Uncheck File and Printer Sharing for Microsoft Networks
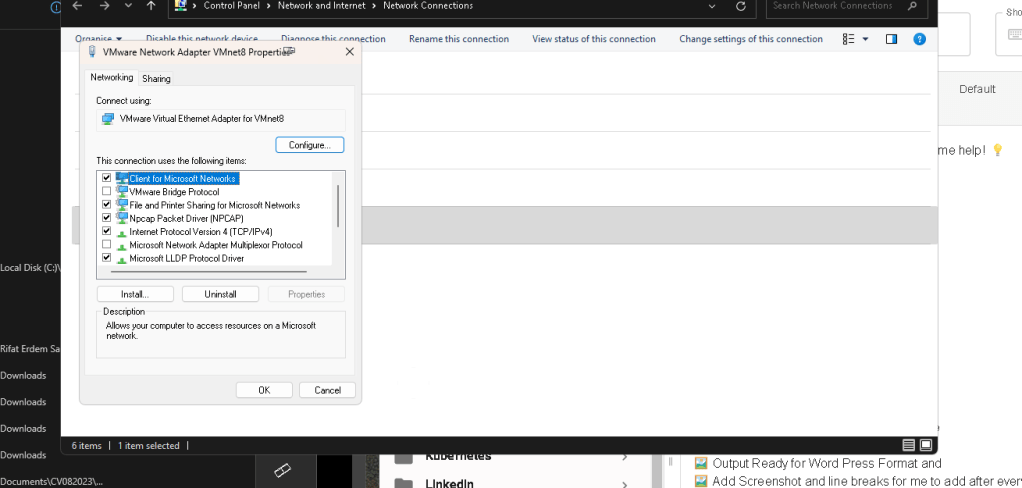Screen dimensions: 1022x488 [107, 205]
